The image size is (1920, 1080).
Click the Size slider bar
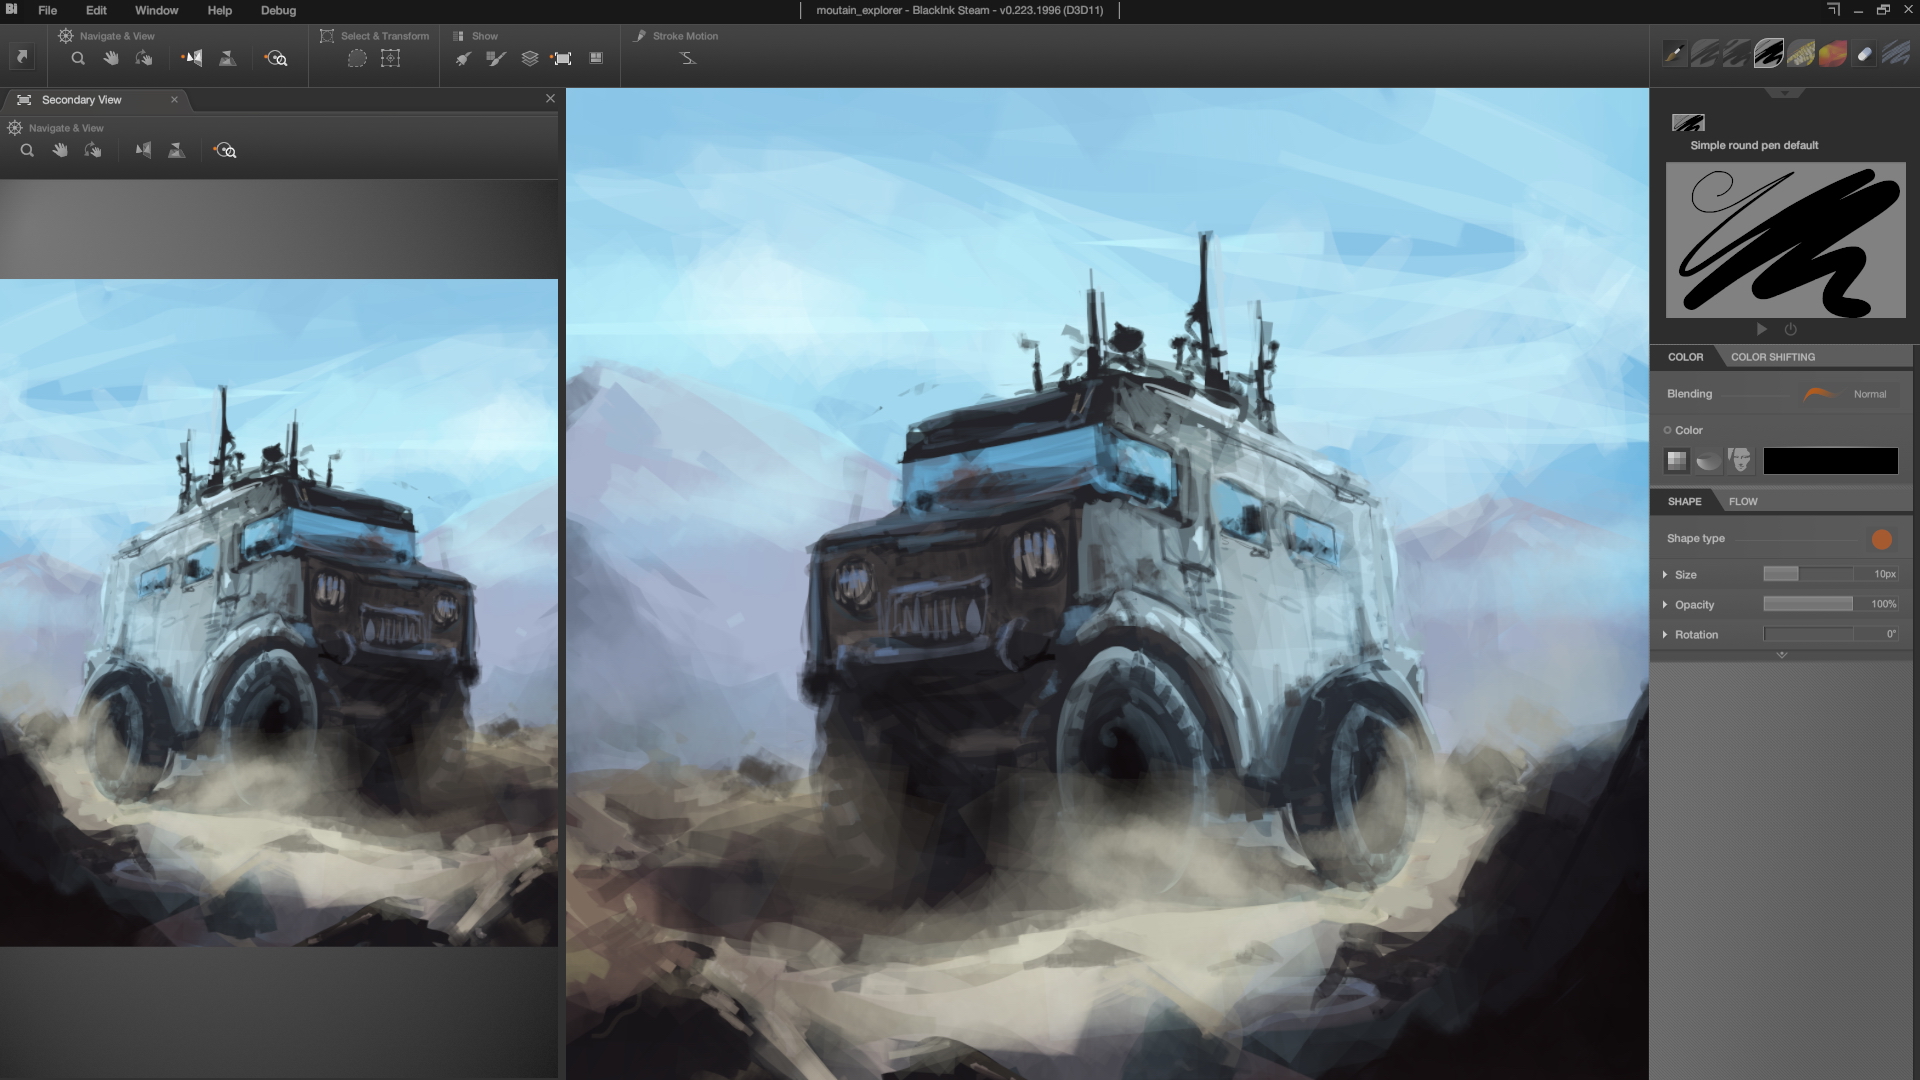pyautogui.click(x=1808, y=574)
